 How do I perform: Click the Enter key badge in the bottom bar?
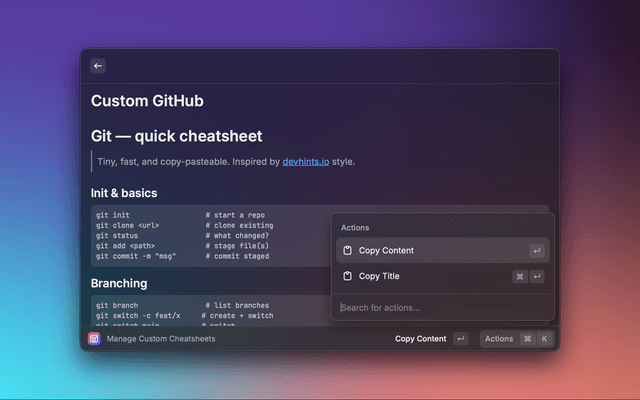(460, 339)
